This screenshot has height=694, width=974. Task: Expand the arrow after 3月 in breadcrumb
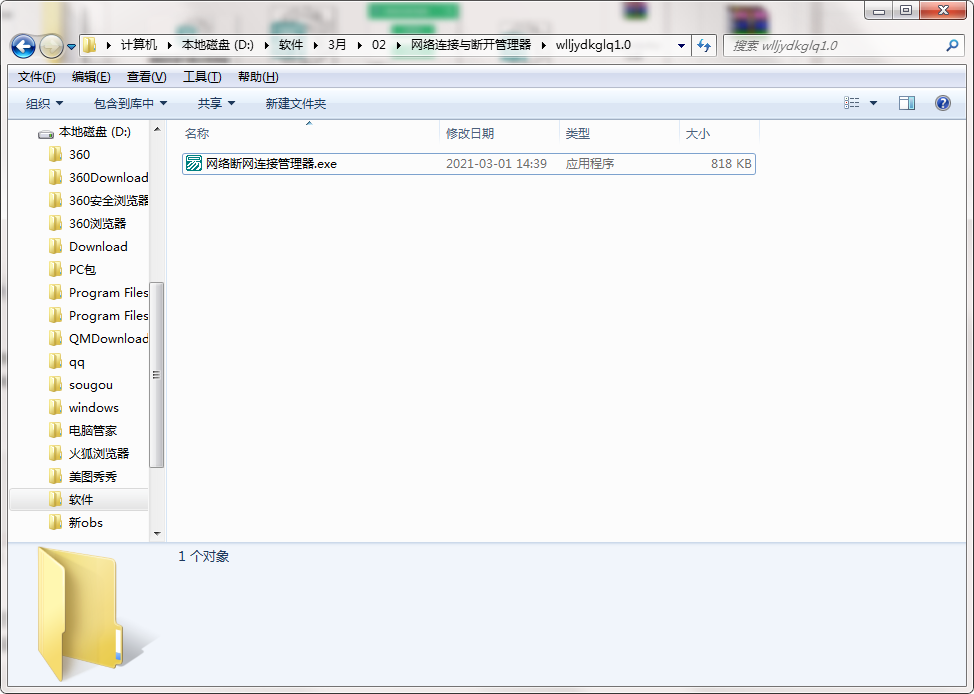(x=359, y=45)
